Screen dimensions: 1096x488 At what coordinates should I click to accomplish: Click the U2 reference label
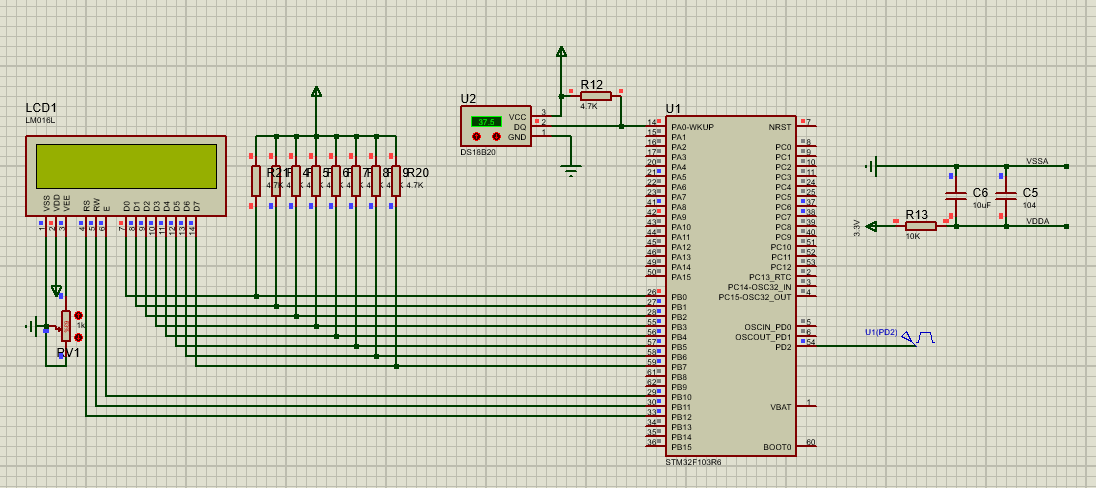(468, 98)
